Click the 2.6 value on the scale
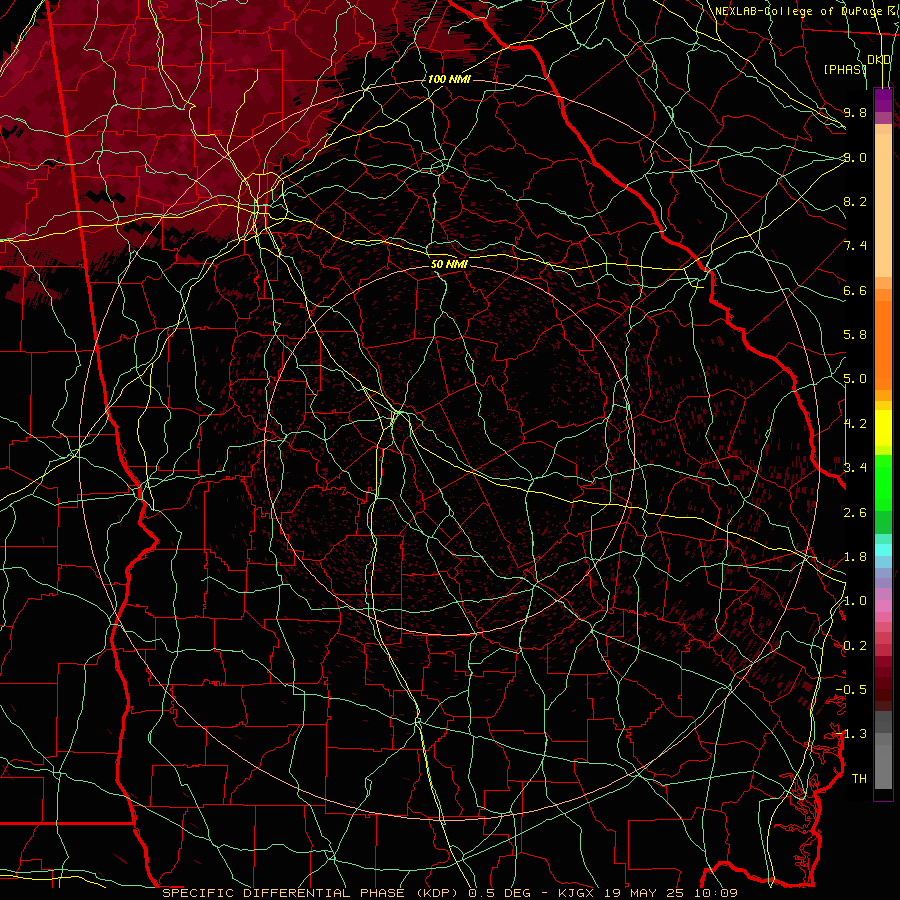Screen dimensions: 900x900 point(855,513)
